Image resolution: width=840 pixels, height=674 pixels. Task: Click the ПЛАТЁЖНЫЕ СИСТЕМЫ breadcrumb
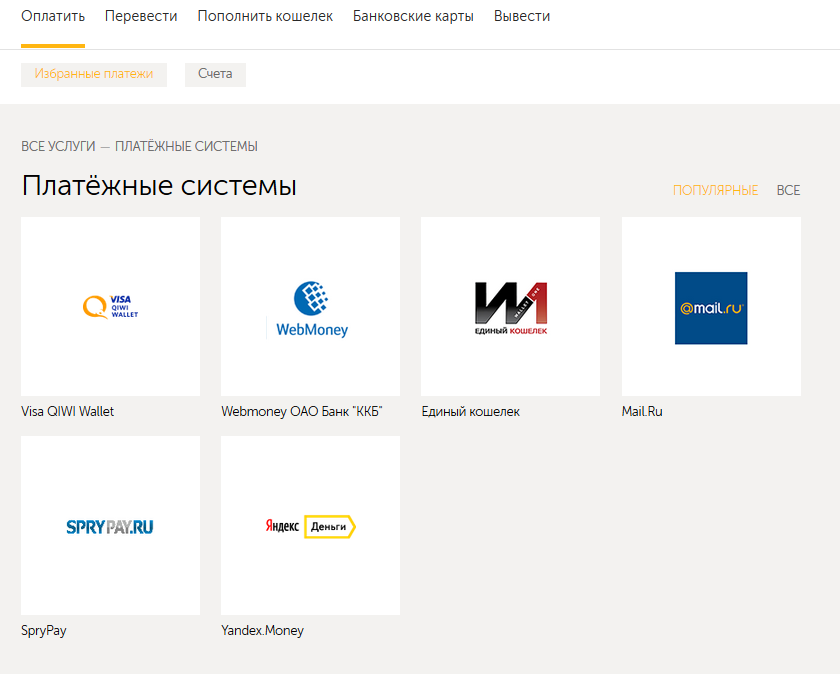pyautogui.click(x=186, y=146)
